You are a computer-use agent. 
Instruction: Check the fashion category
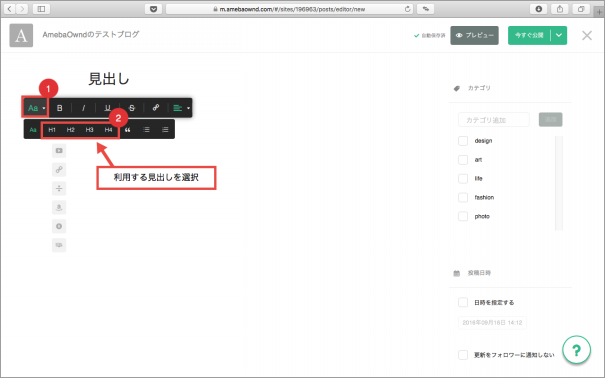click(463, 197)
